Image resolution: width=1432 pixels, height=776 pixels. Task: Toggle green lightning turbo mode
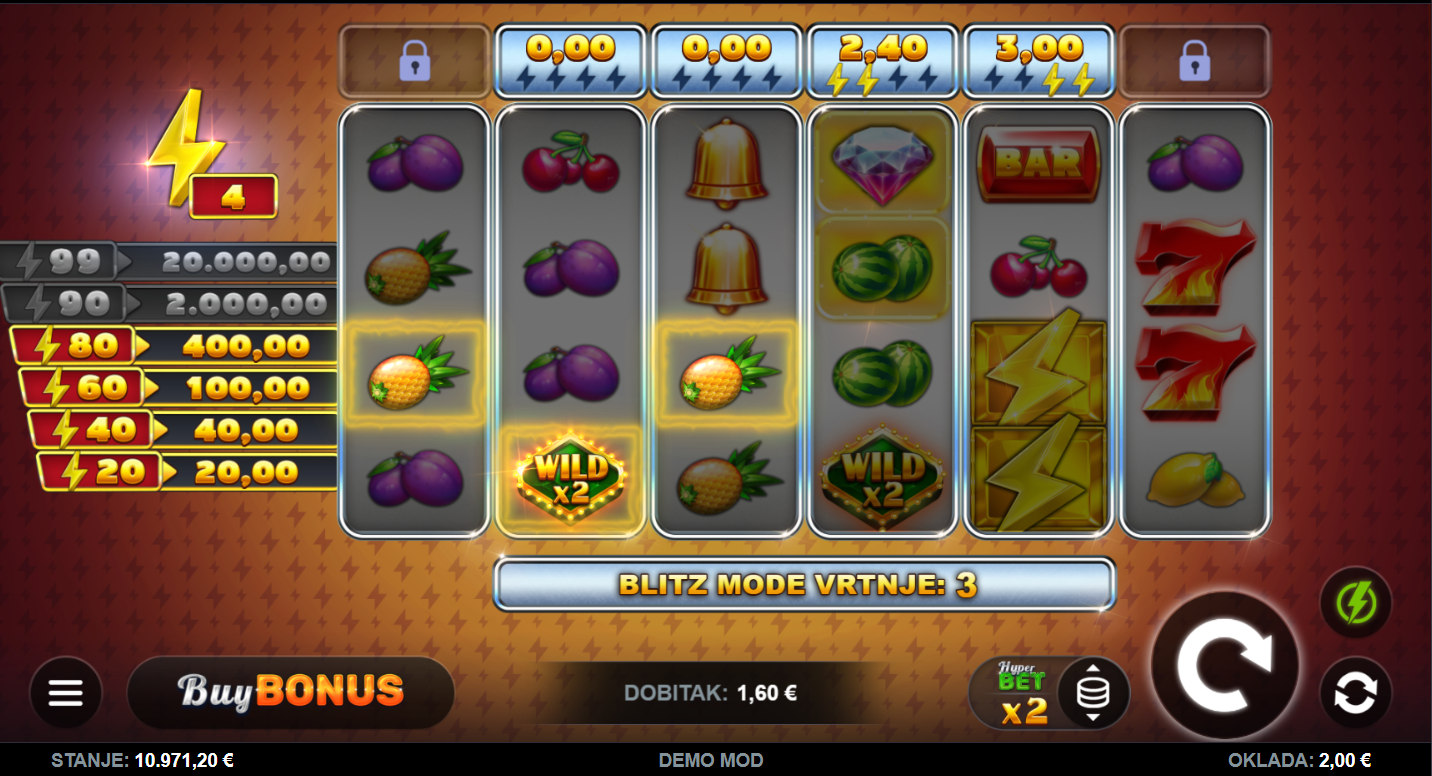[1356, 603]
